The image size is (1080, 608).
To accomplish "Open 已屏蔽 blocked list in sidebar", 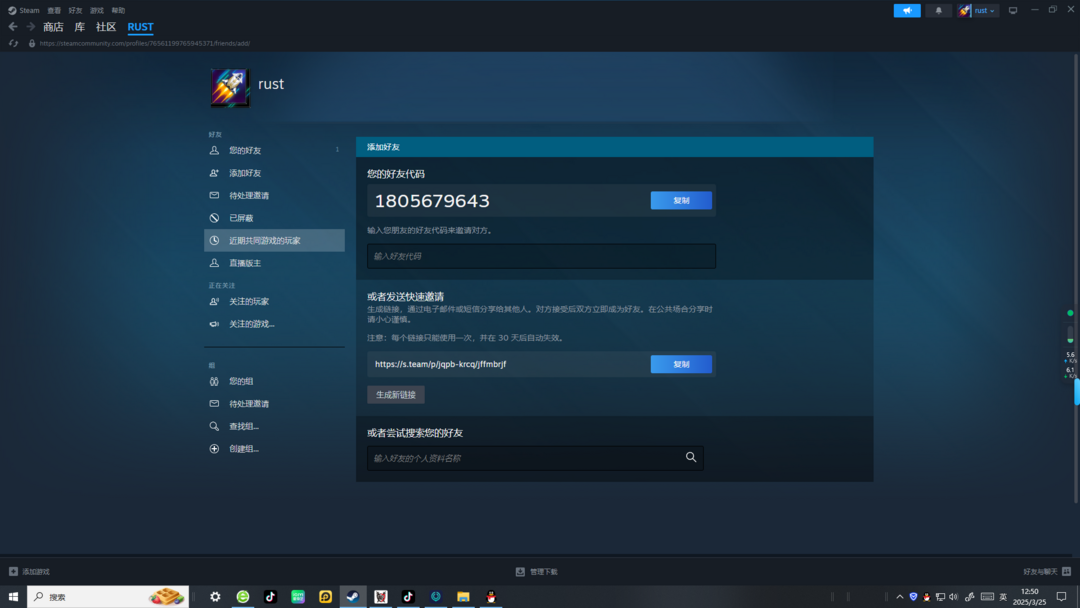I will (241, 218).
